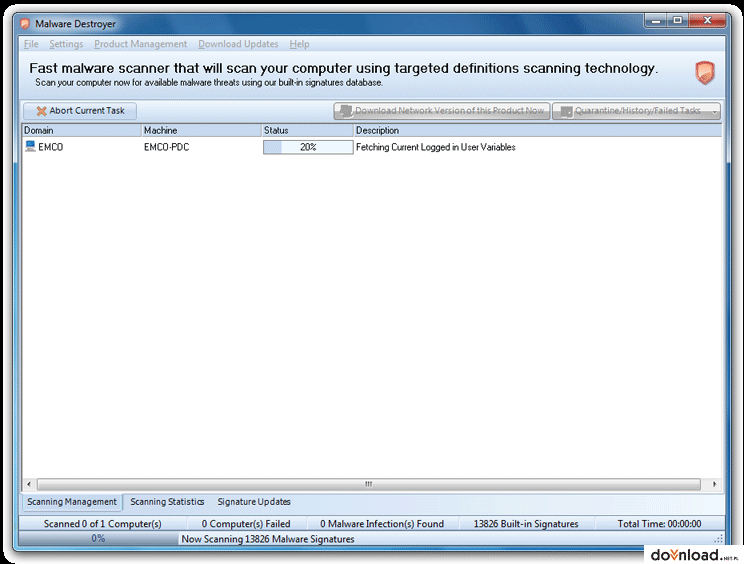Image resolution: width=744 pixels, height=564 pixels.
Task: Open the File menu
Action: click(31, 44)
